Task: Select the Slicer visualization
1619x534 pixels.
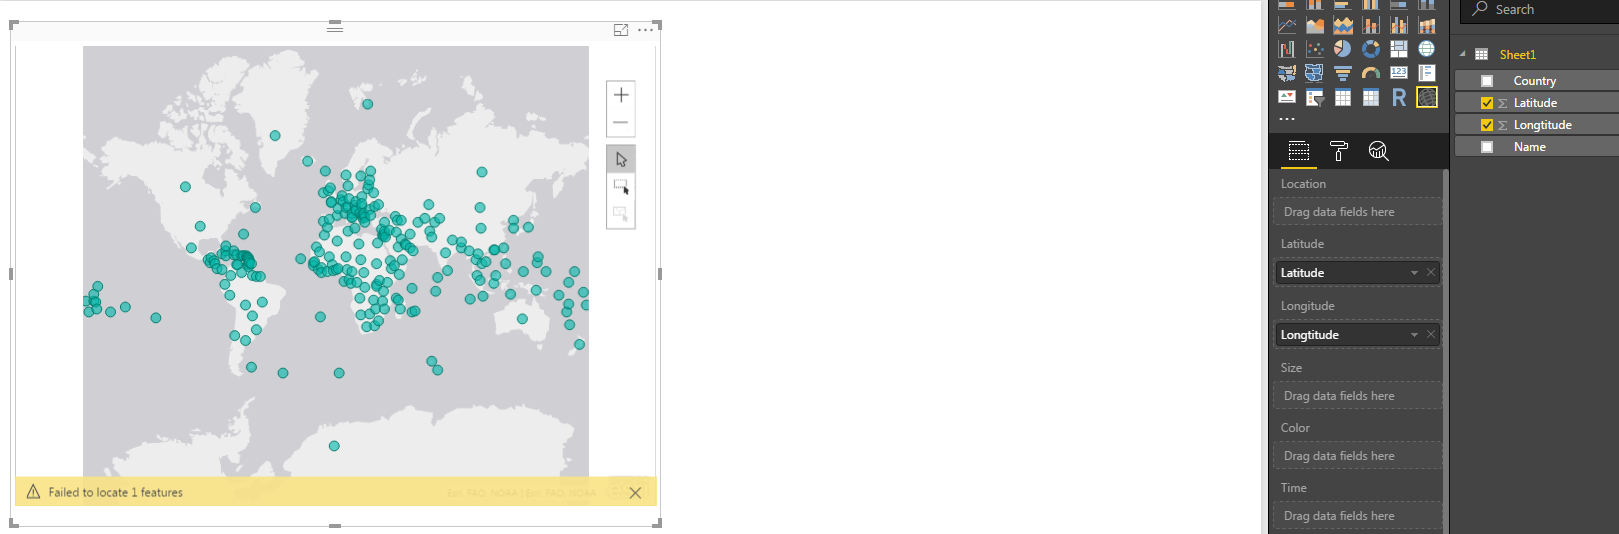Action: [x=1315, y=97]
